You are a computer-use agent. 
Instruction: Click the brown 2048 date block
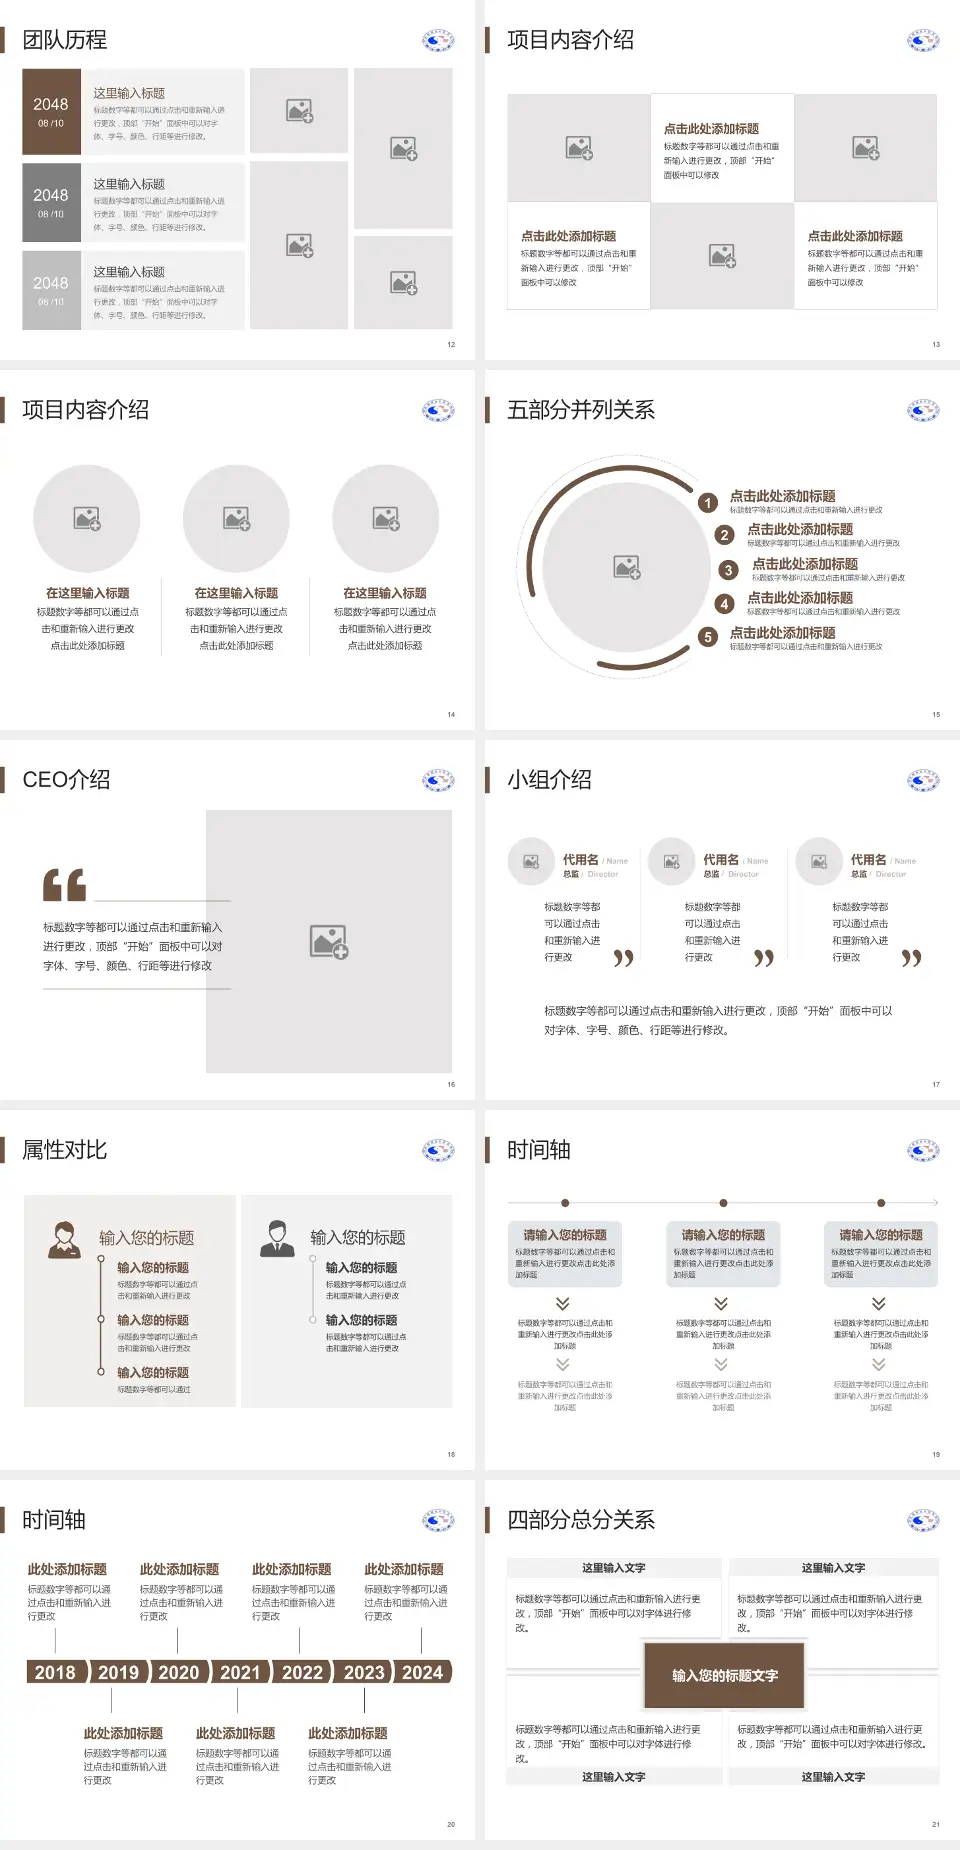coord(51,112)
